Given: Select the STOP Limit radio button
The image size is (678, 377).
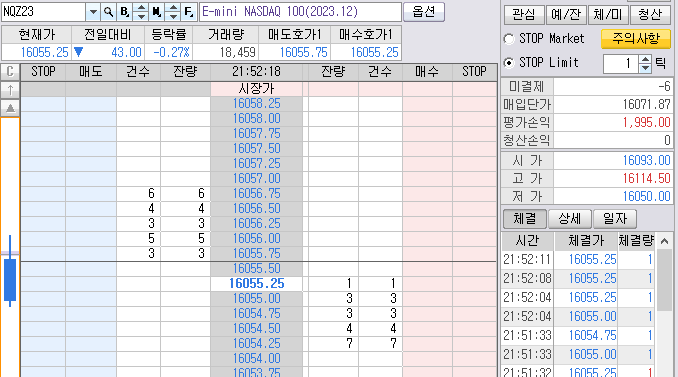Looking at the screenshot, I should click(509, 63).
